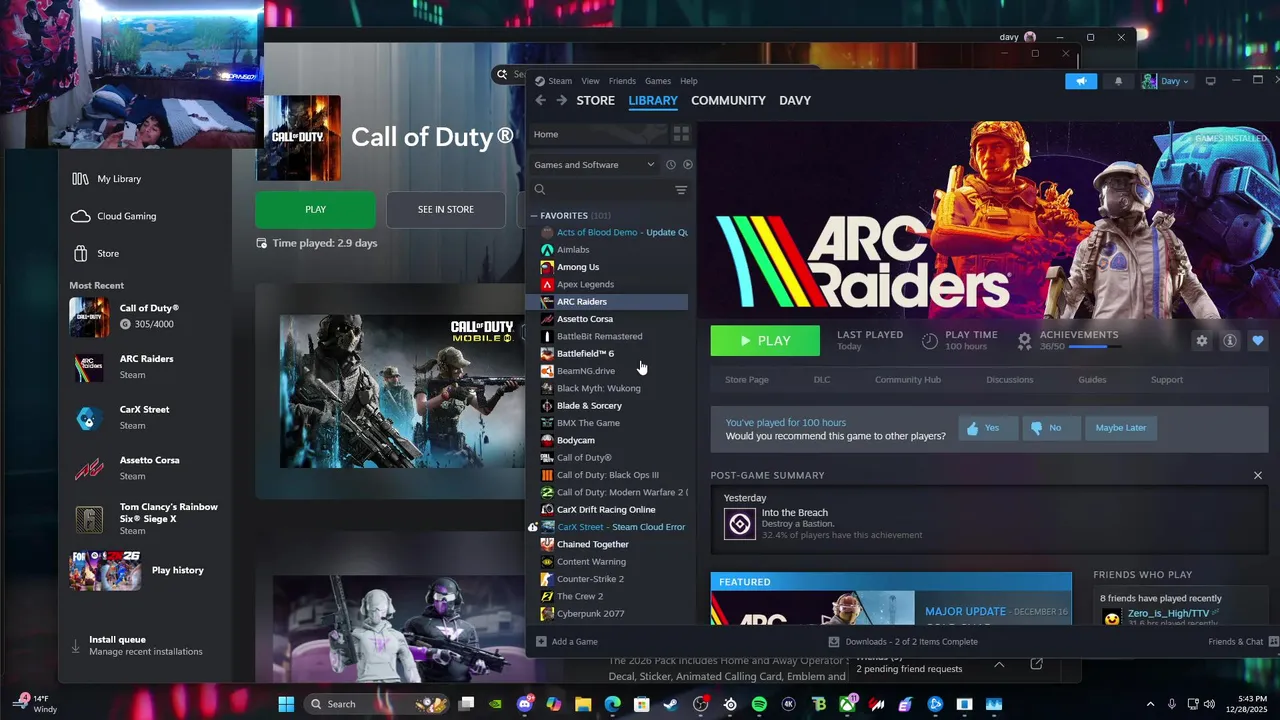Viewport: 1280px width, 720px height.
Task: Switch Steam to Big Picture mode icon
Action: click(1210, 81)
